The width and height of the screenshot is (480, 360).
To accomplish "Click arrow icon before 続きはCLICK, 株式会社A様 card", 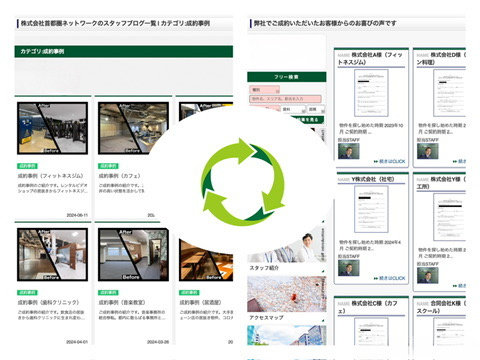I will pos(376,161).
